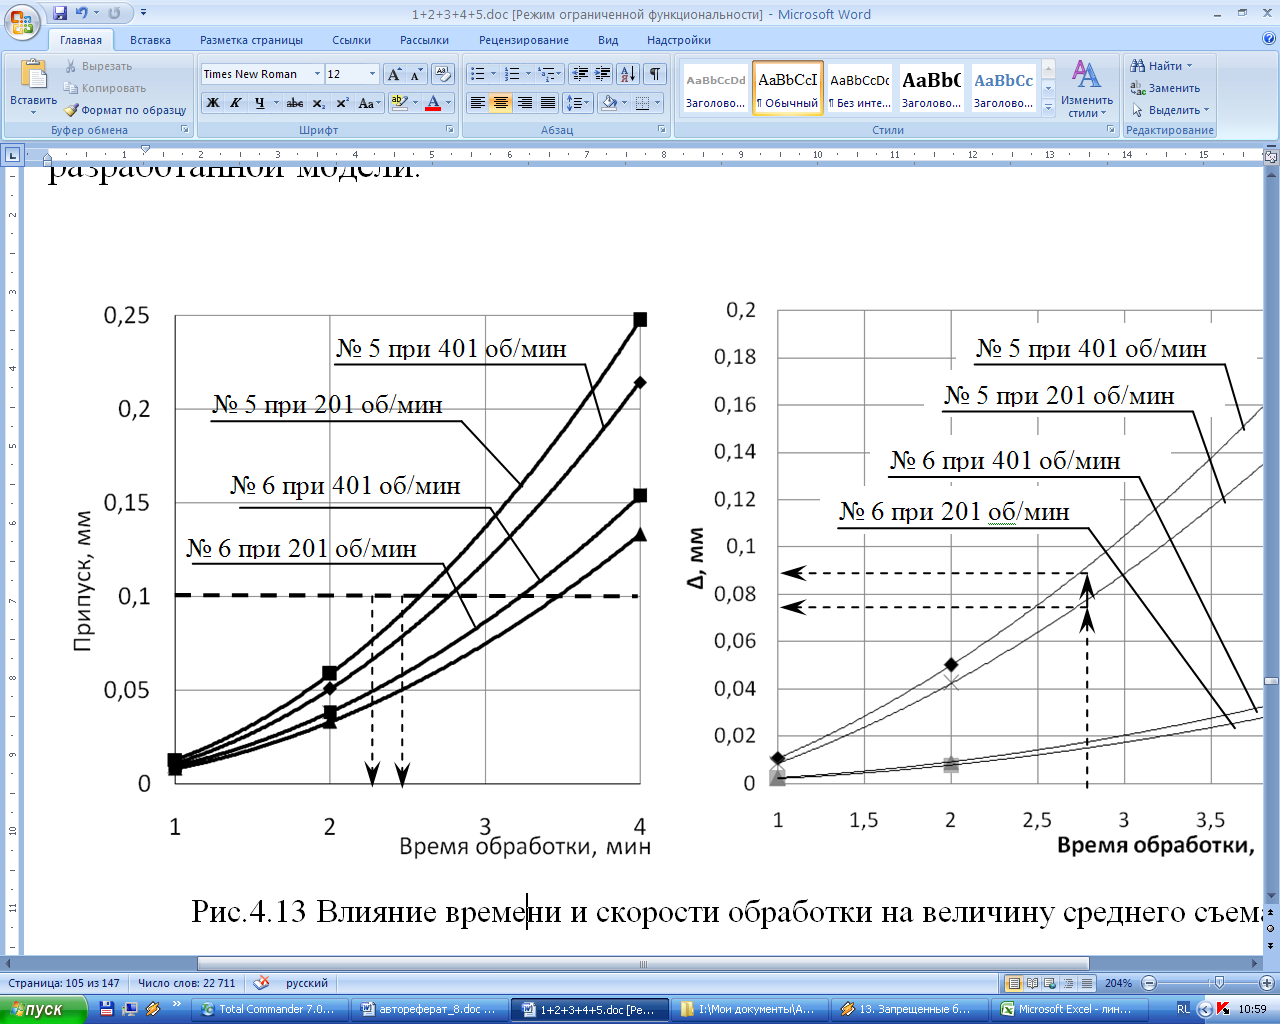This screenshot has width=1280, height=1024.
Task: Increase paragraph indent
Action: tap(603, 74)
